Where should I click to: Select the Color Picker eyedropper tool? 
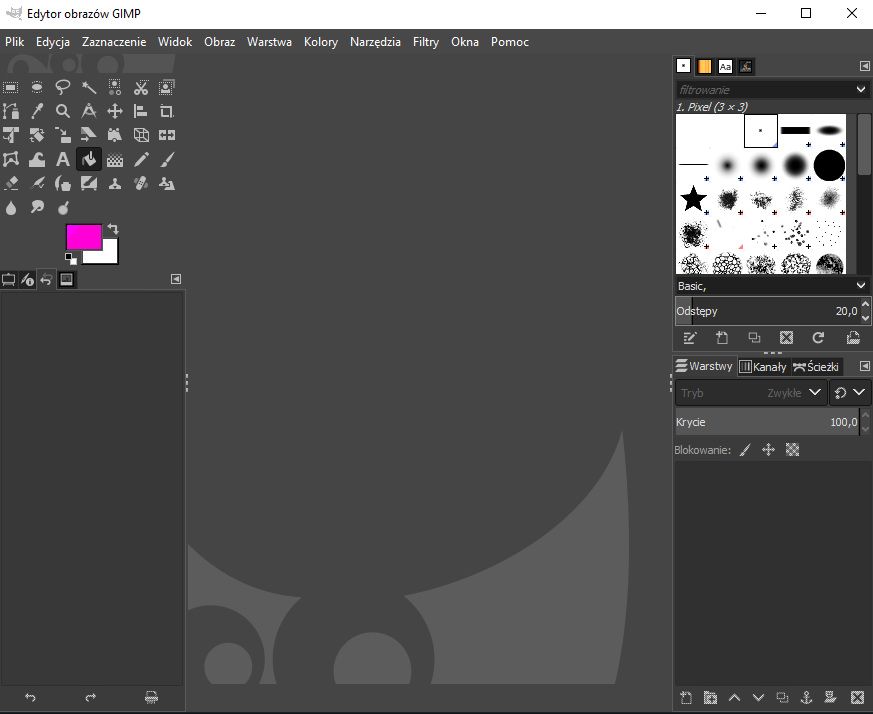pos(37,111)
